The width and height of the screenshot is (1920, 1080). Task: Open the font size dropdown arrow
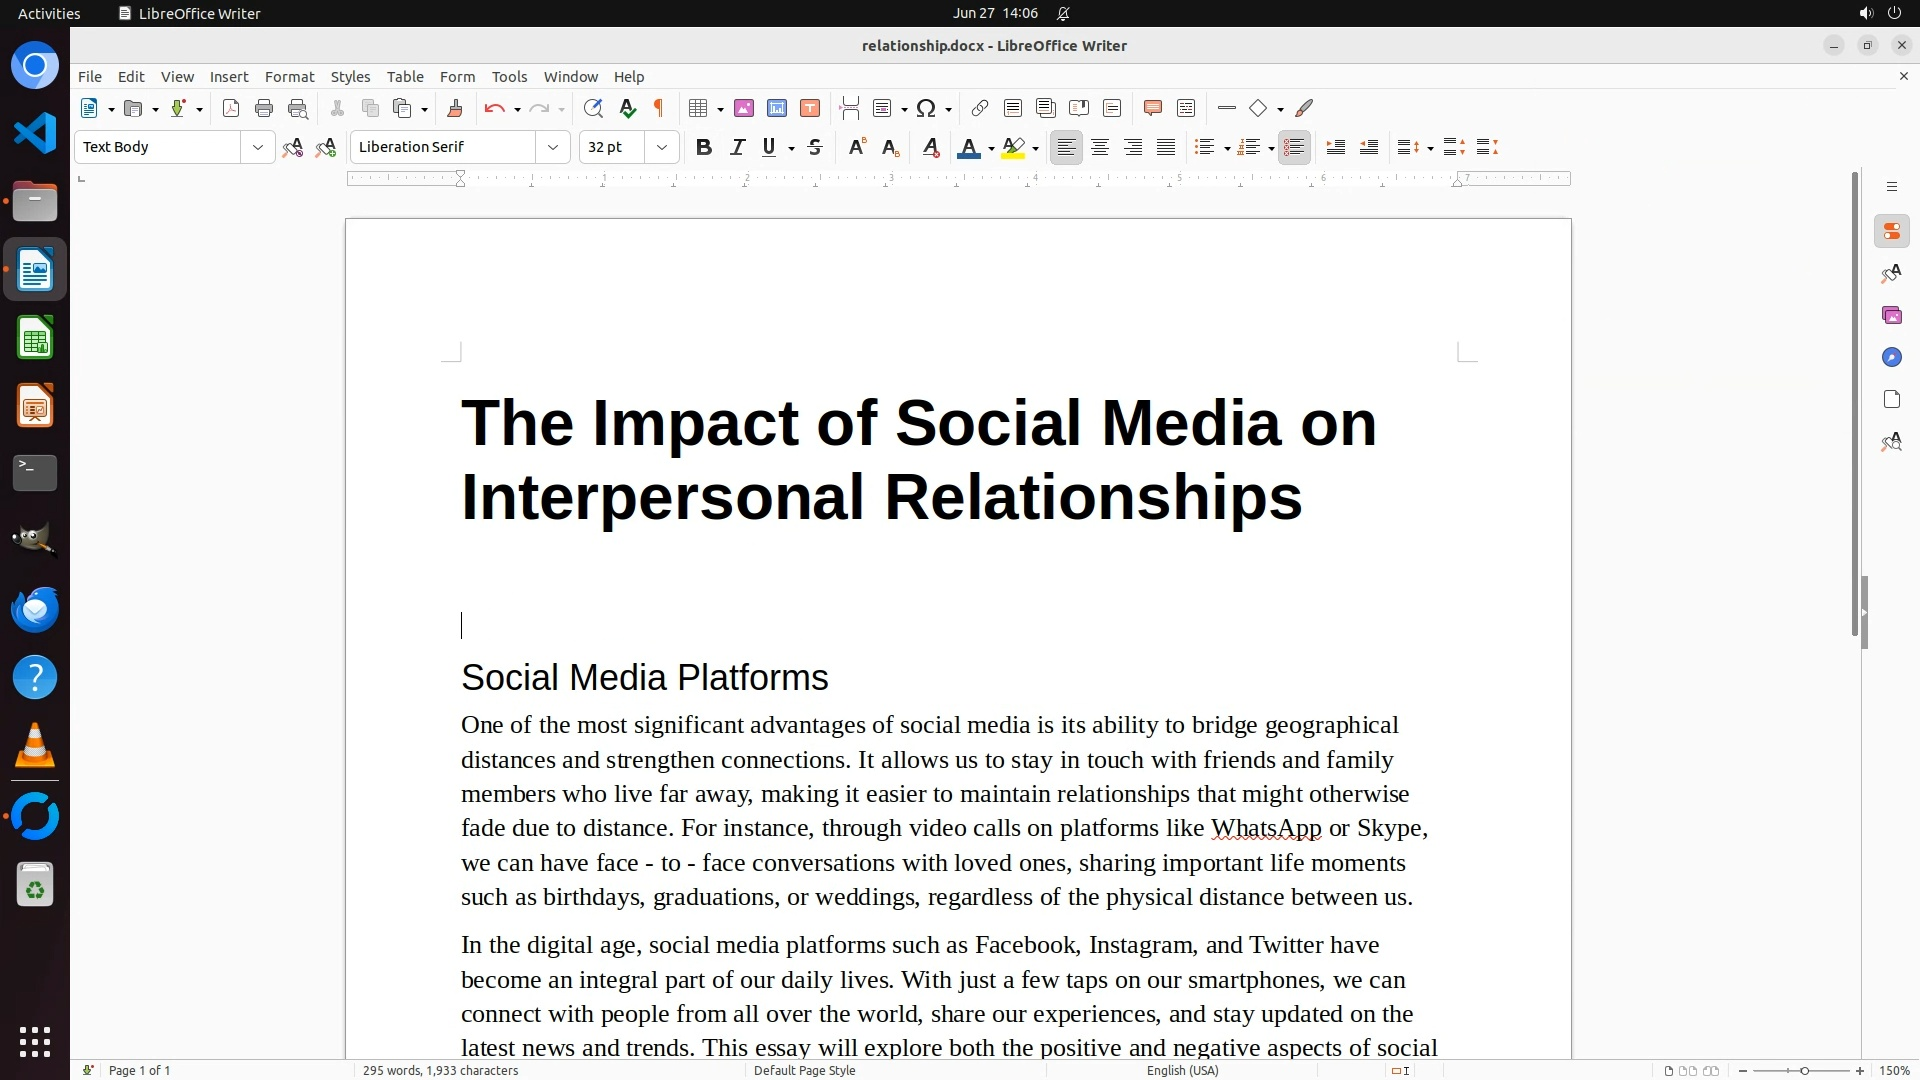661,148
